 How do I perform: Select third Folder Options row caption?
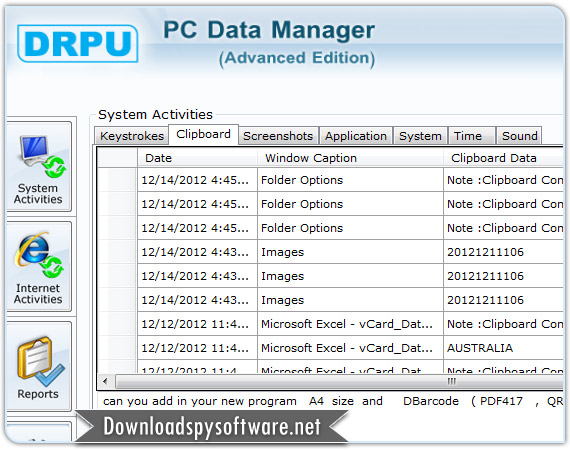350,228
